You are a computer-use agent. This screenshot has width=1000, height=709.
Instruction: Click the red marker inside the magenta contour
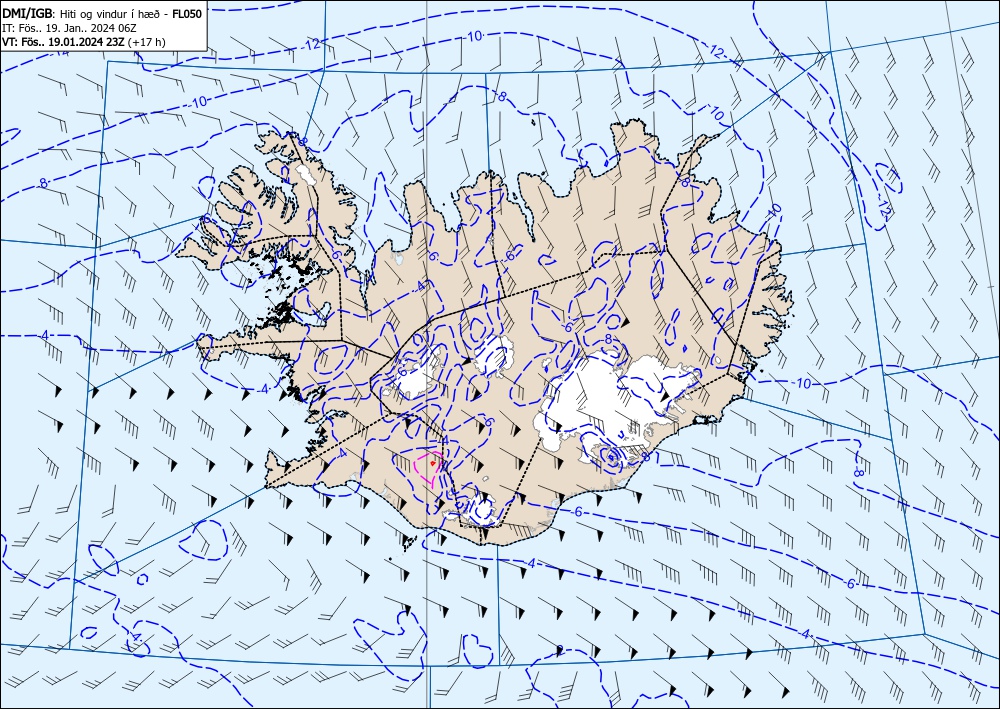(x=433, y=464)
